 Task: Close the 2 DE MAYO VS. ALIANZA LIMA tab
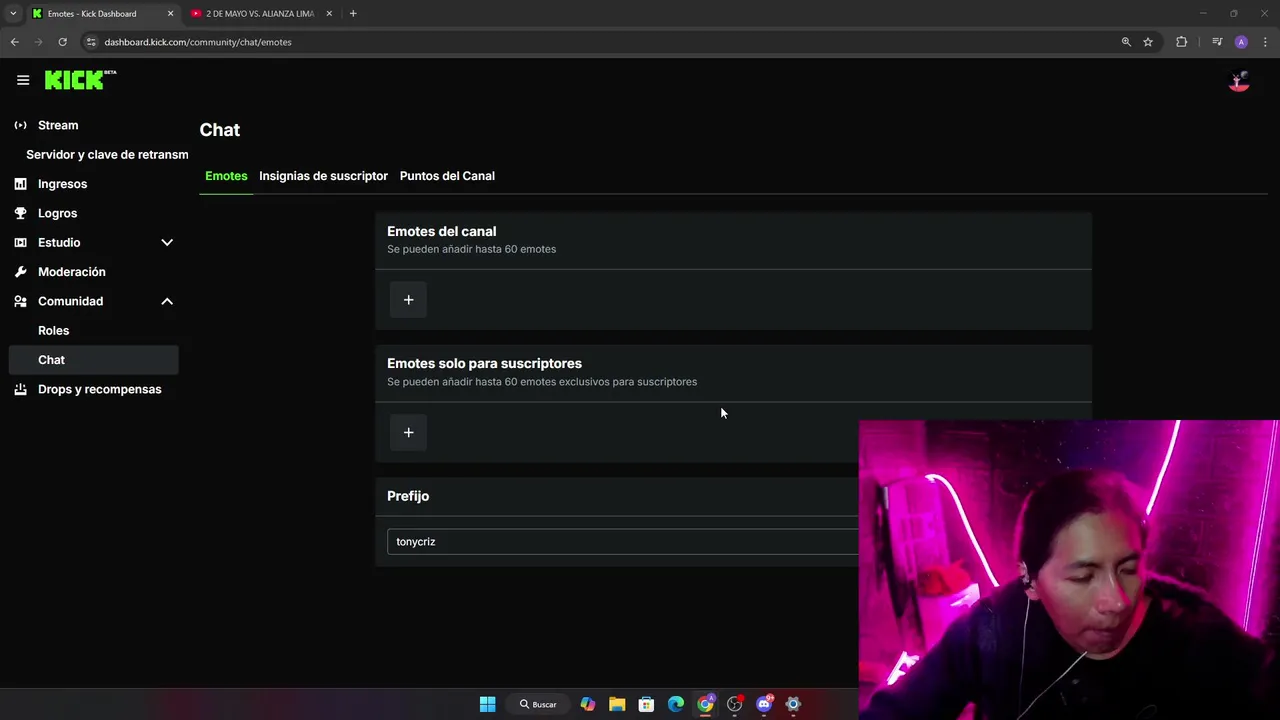(329, 14)
